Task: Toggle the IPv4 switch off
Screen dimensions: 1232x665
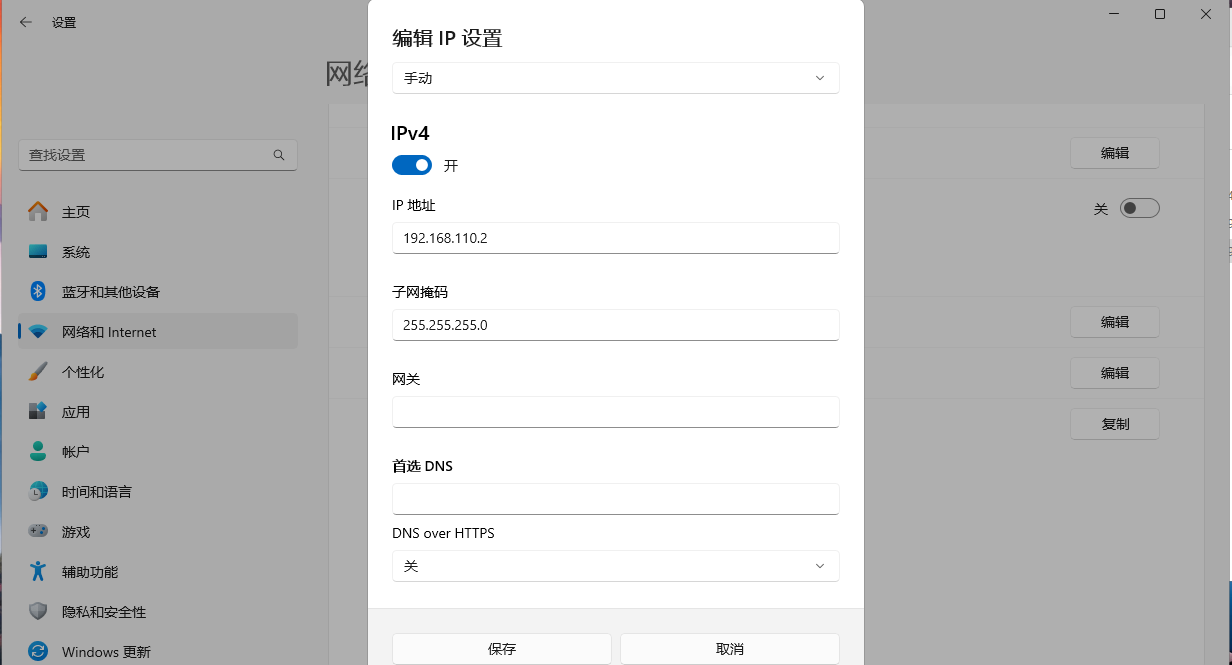Action: coord(411,165)
